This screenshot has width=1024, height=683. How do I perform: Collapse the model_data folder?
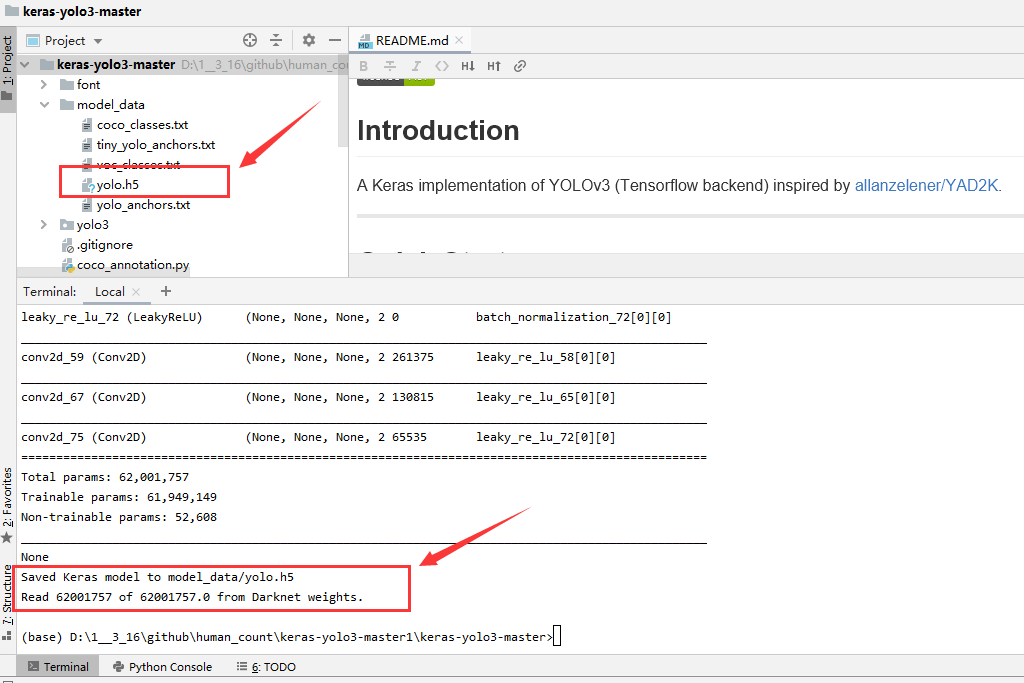[44, 105]
